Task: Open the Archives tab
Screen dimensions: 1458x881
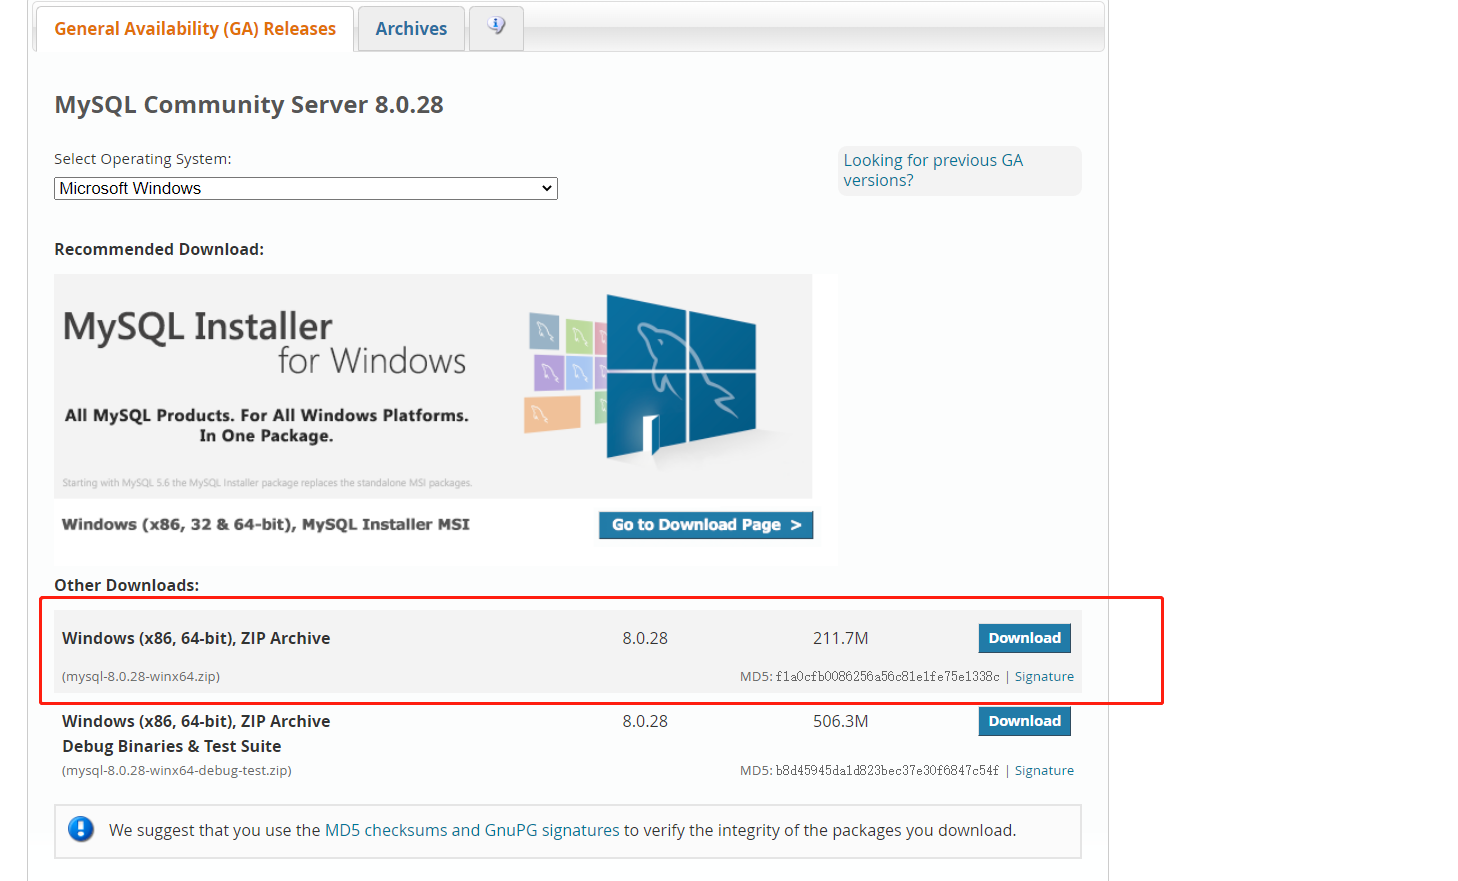Action: (x=411, y=29)
